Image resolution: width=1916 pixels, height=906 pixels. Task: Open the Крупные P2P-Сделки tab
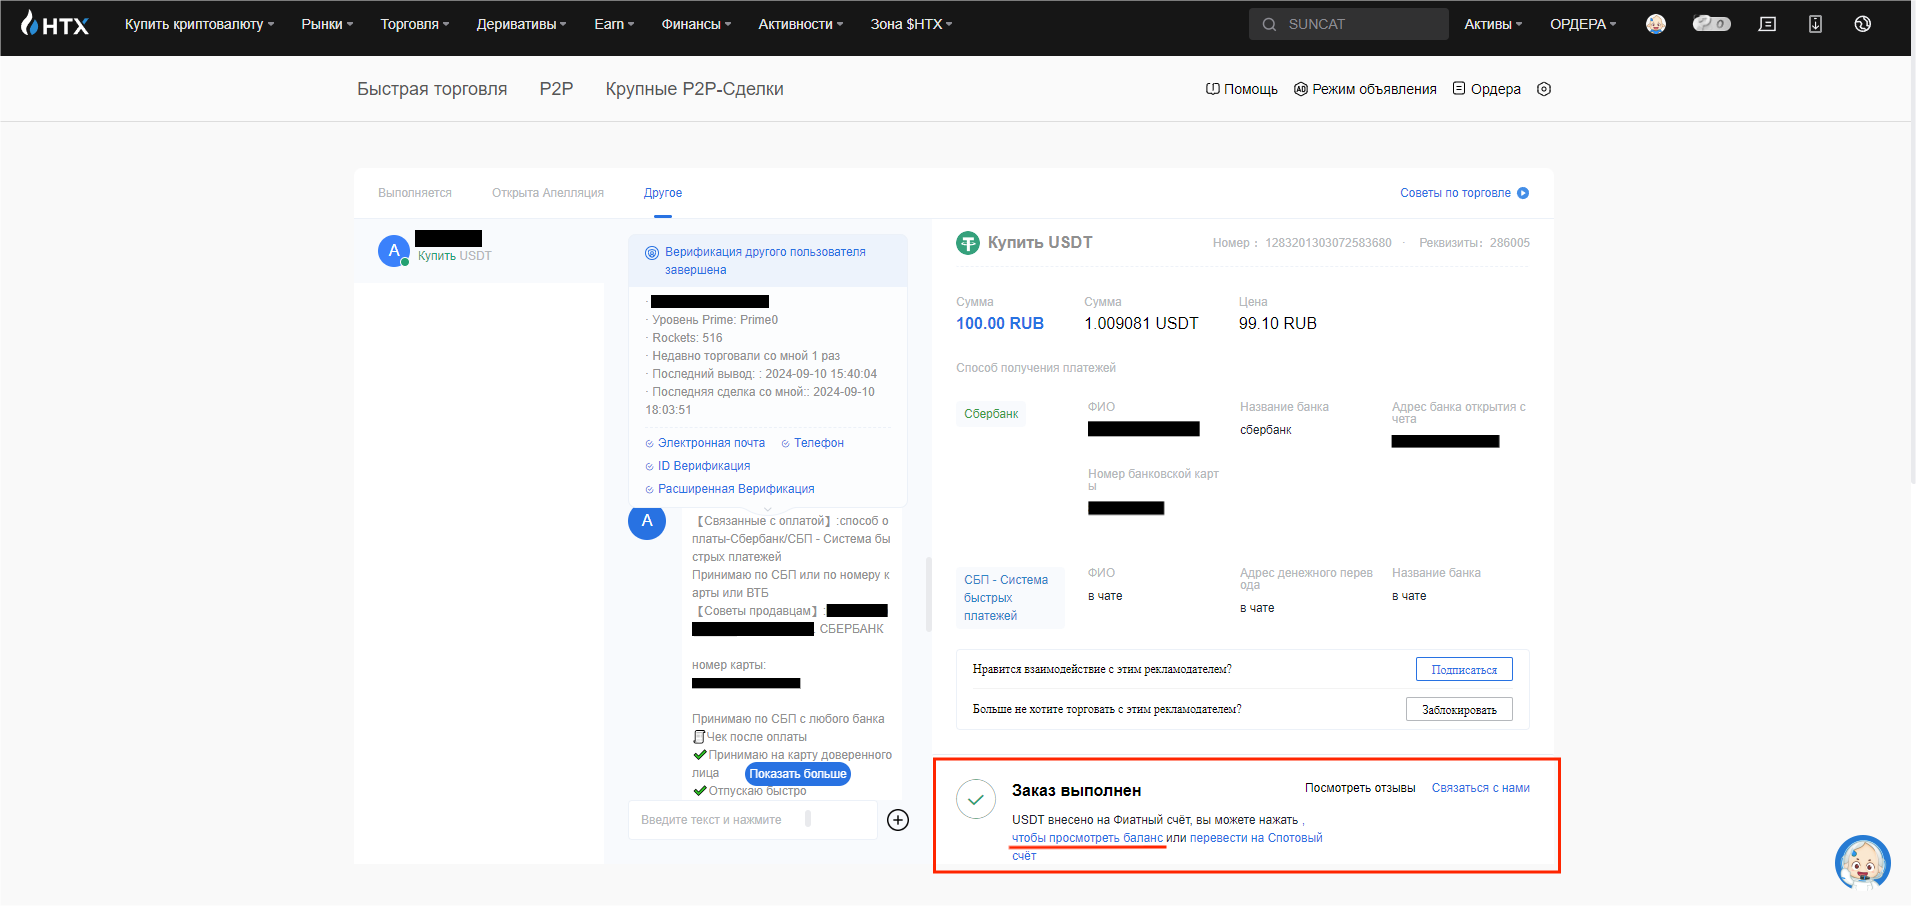[694, 89]
